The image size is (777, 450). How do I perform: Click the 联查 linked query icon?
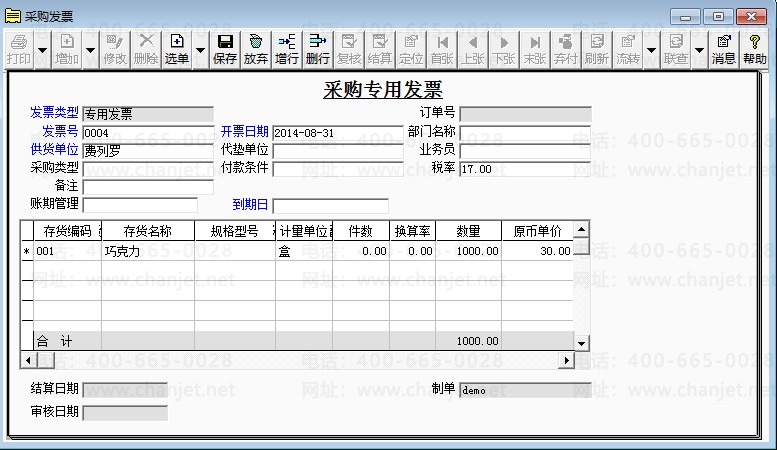676,50
